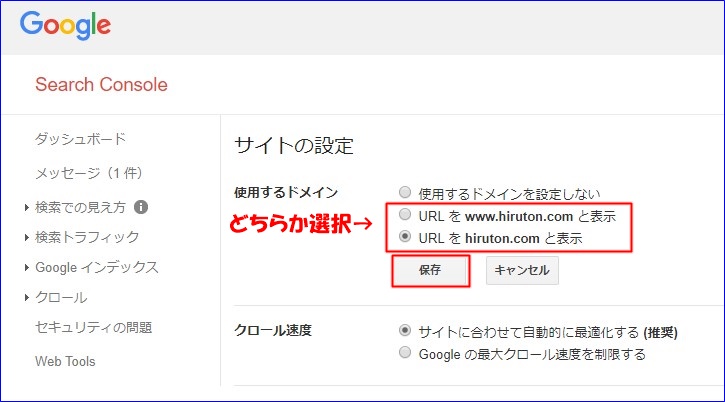Open セキュリティの問題 in the sidebar
This screenshot has height=402, width=725.
[94, 328]
